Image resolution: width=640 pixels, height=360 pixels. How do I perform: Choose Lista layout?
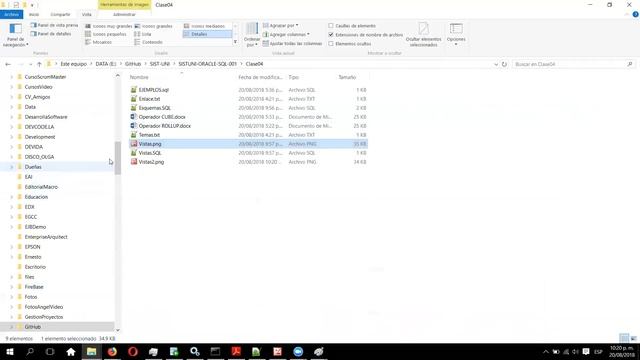coord(143,34)
